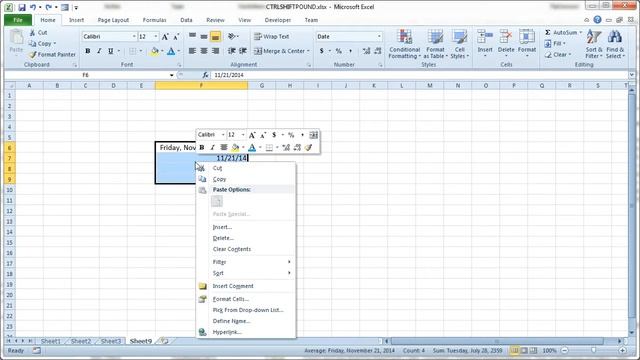Open the ribbon font name dropdown
640x360 pixels.
[134, 37]
